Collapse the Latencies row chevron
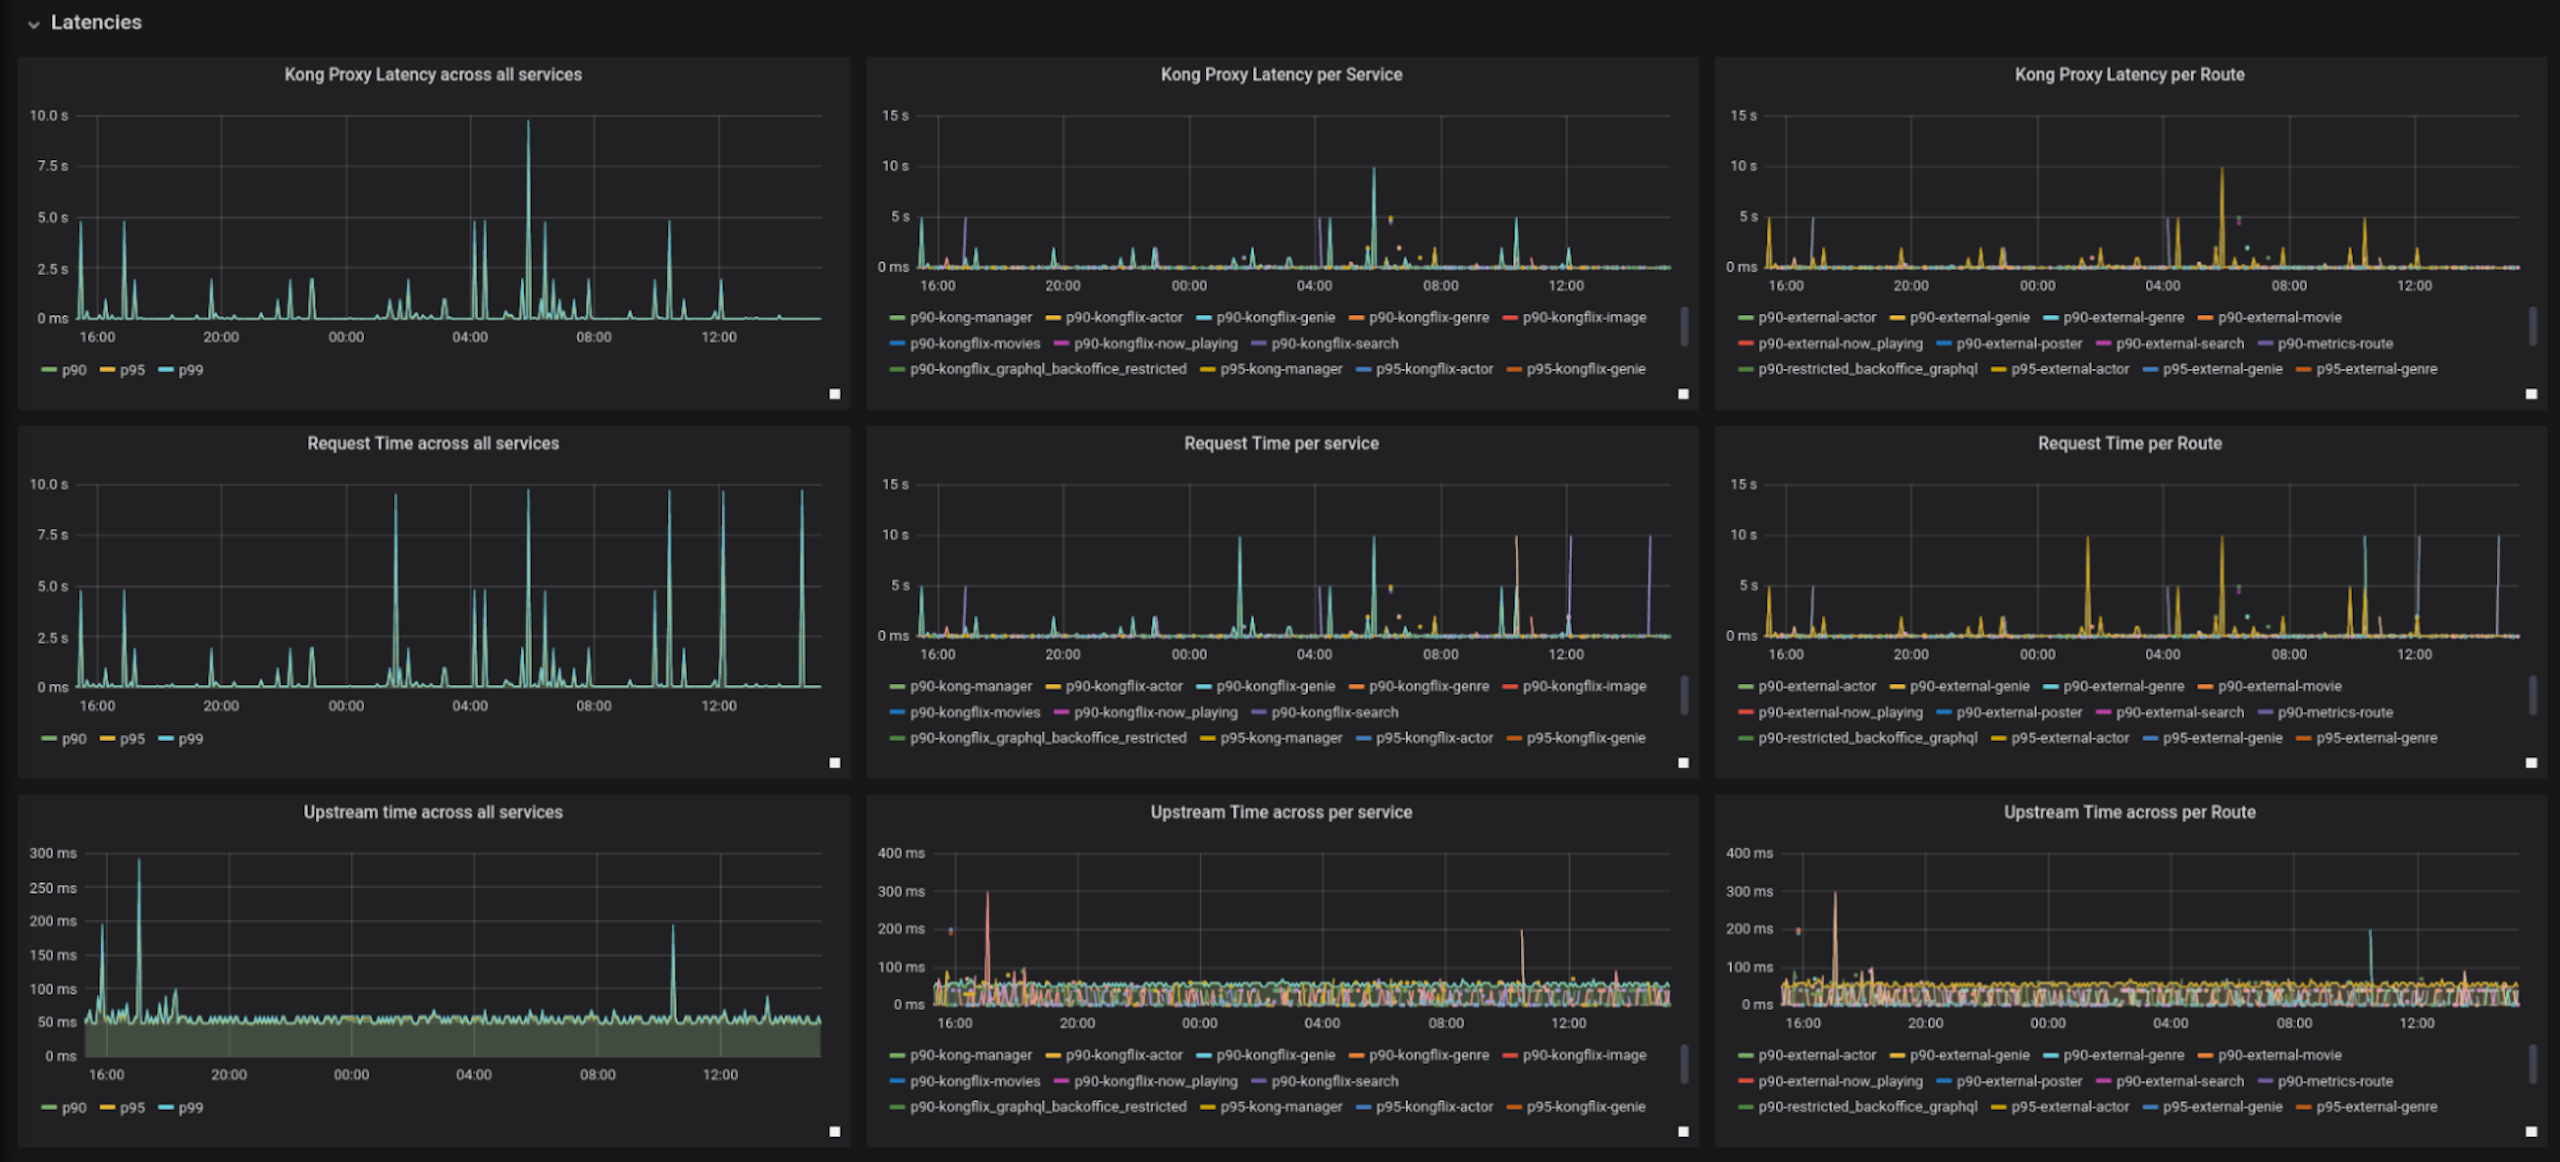The width and height of the screenshot is (2560, 1162). (x=33, y=24)
